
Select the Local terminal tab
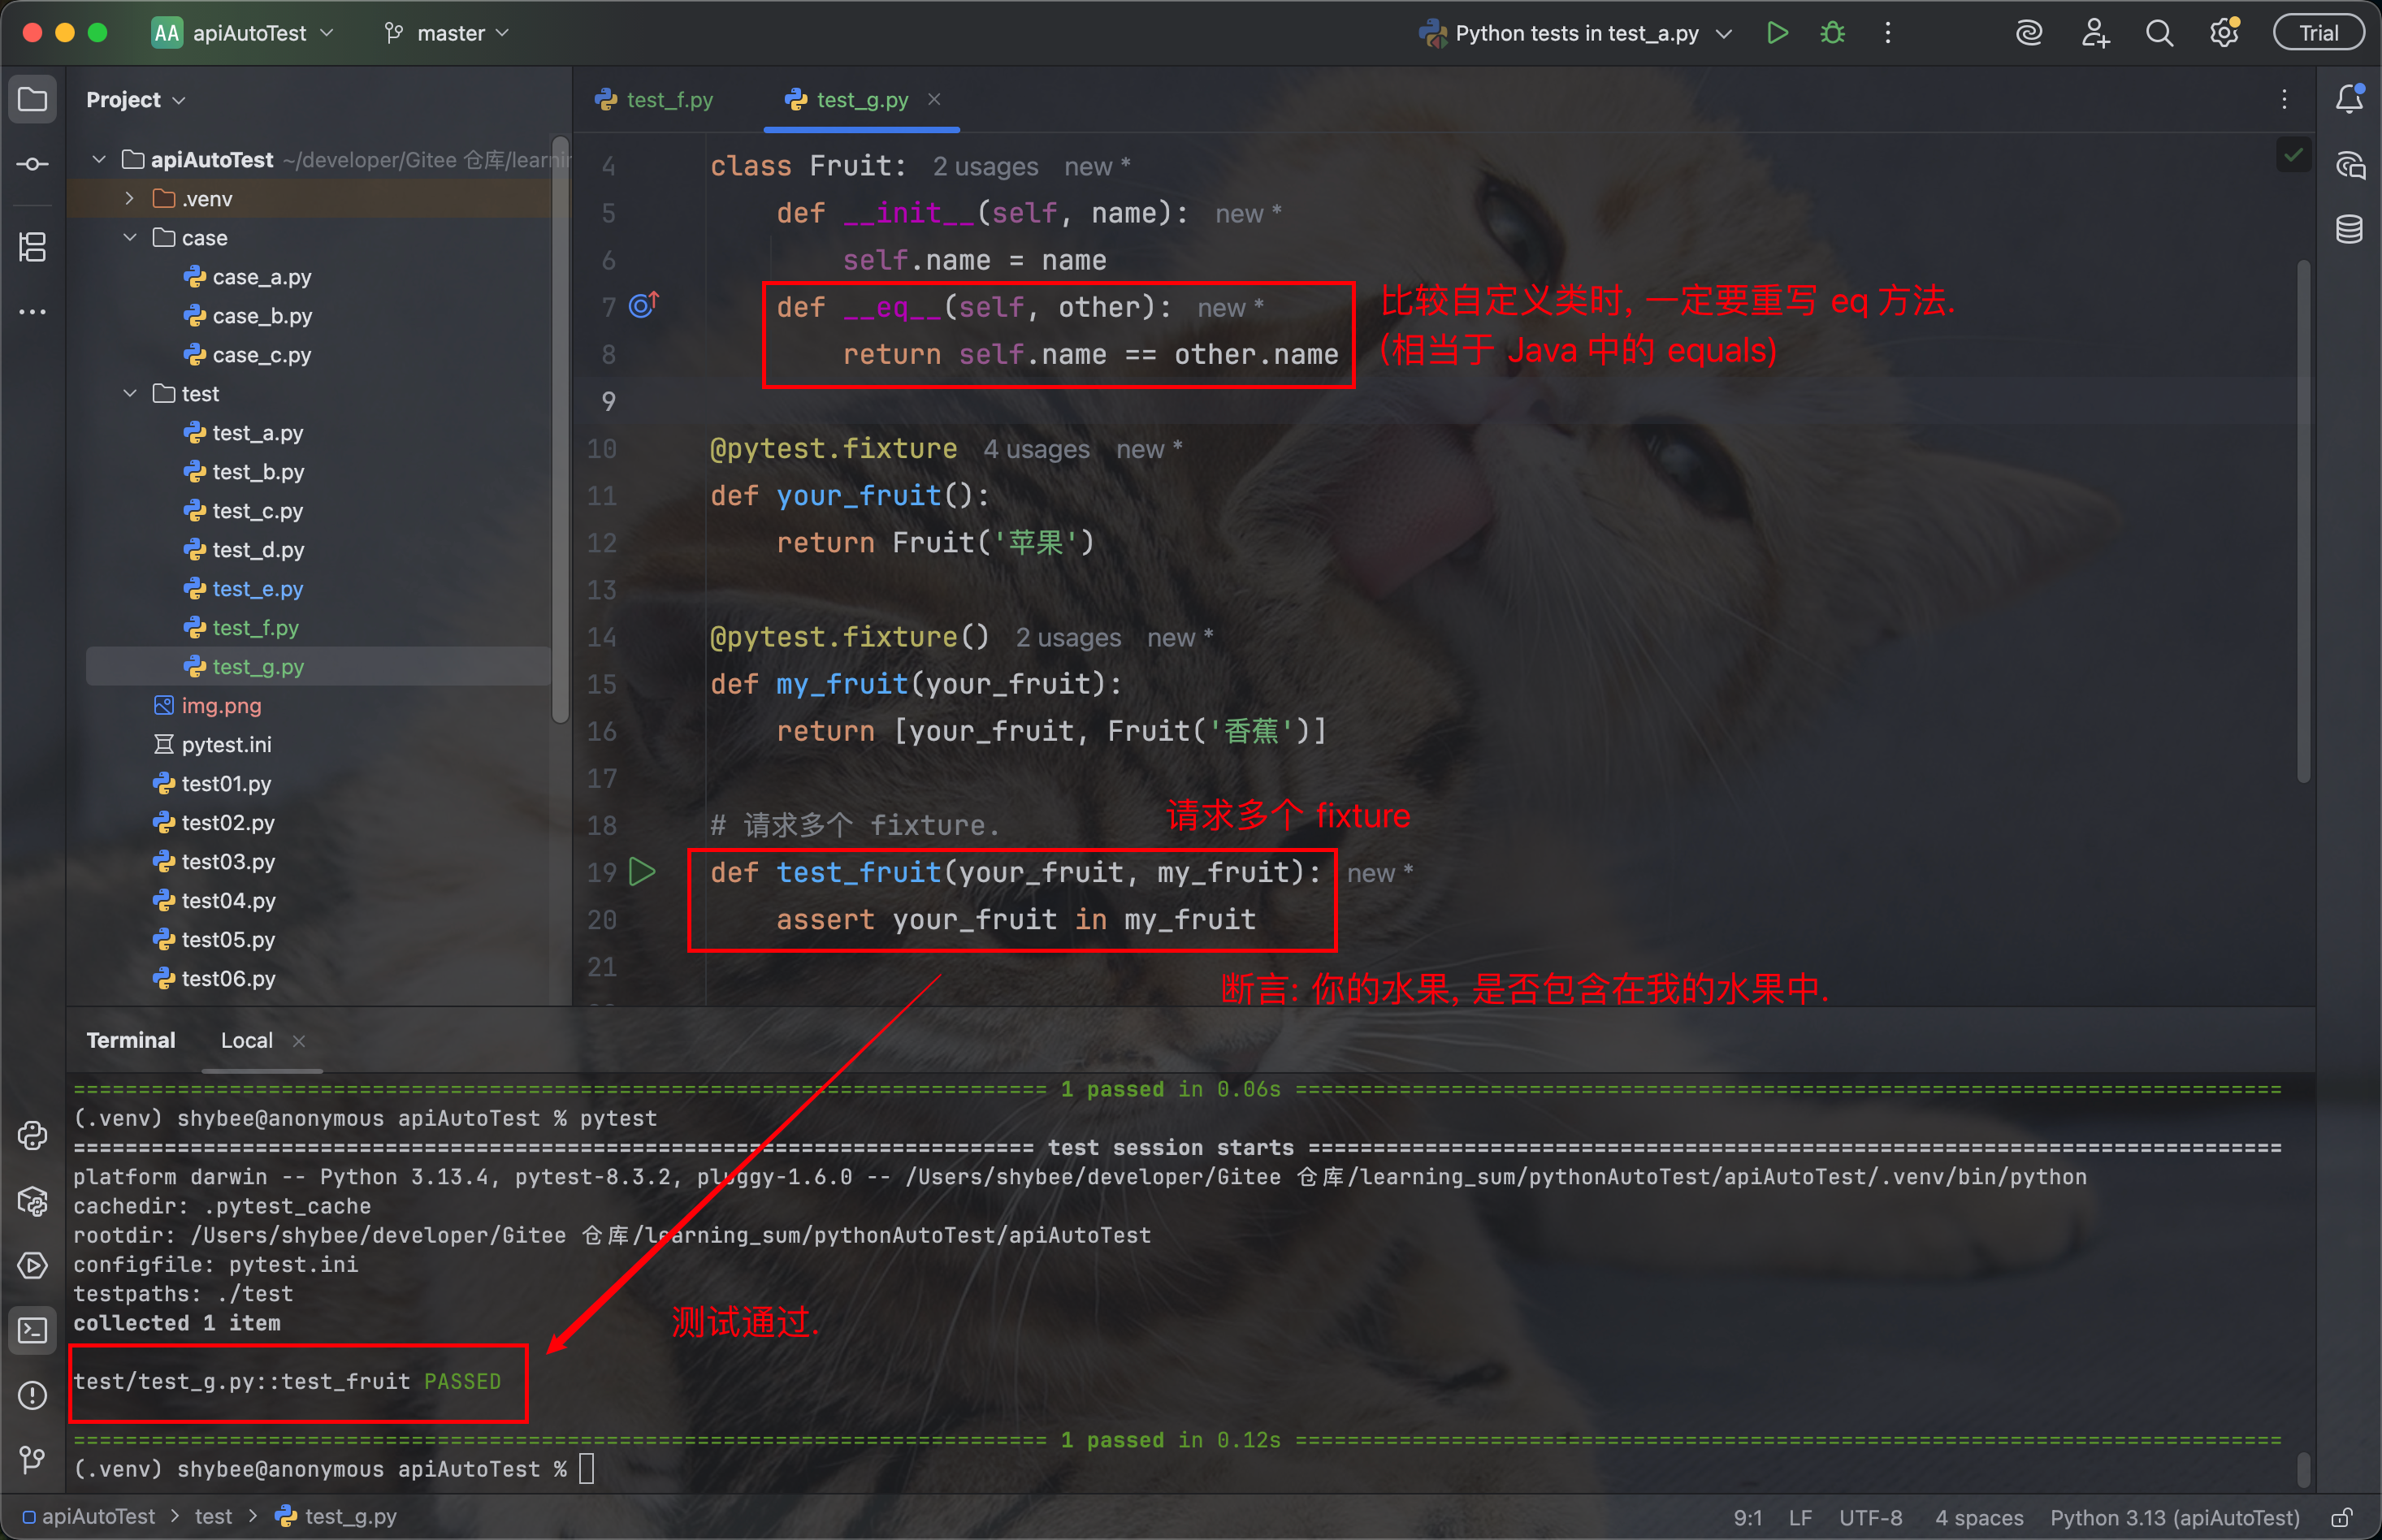tap(246, 1040)
